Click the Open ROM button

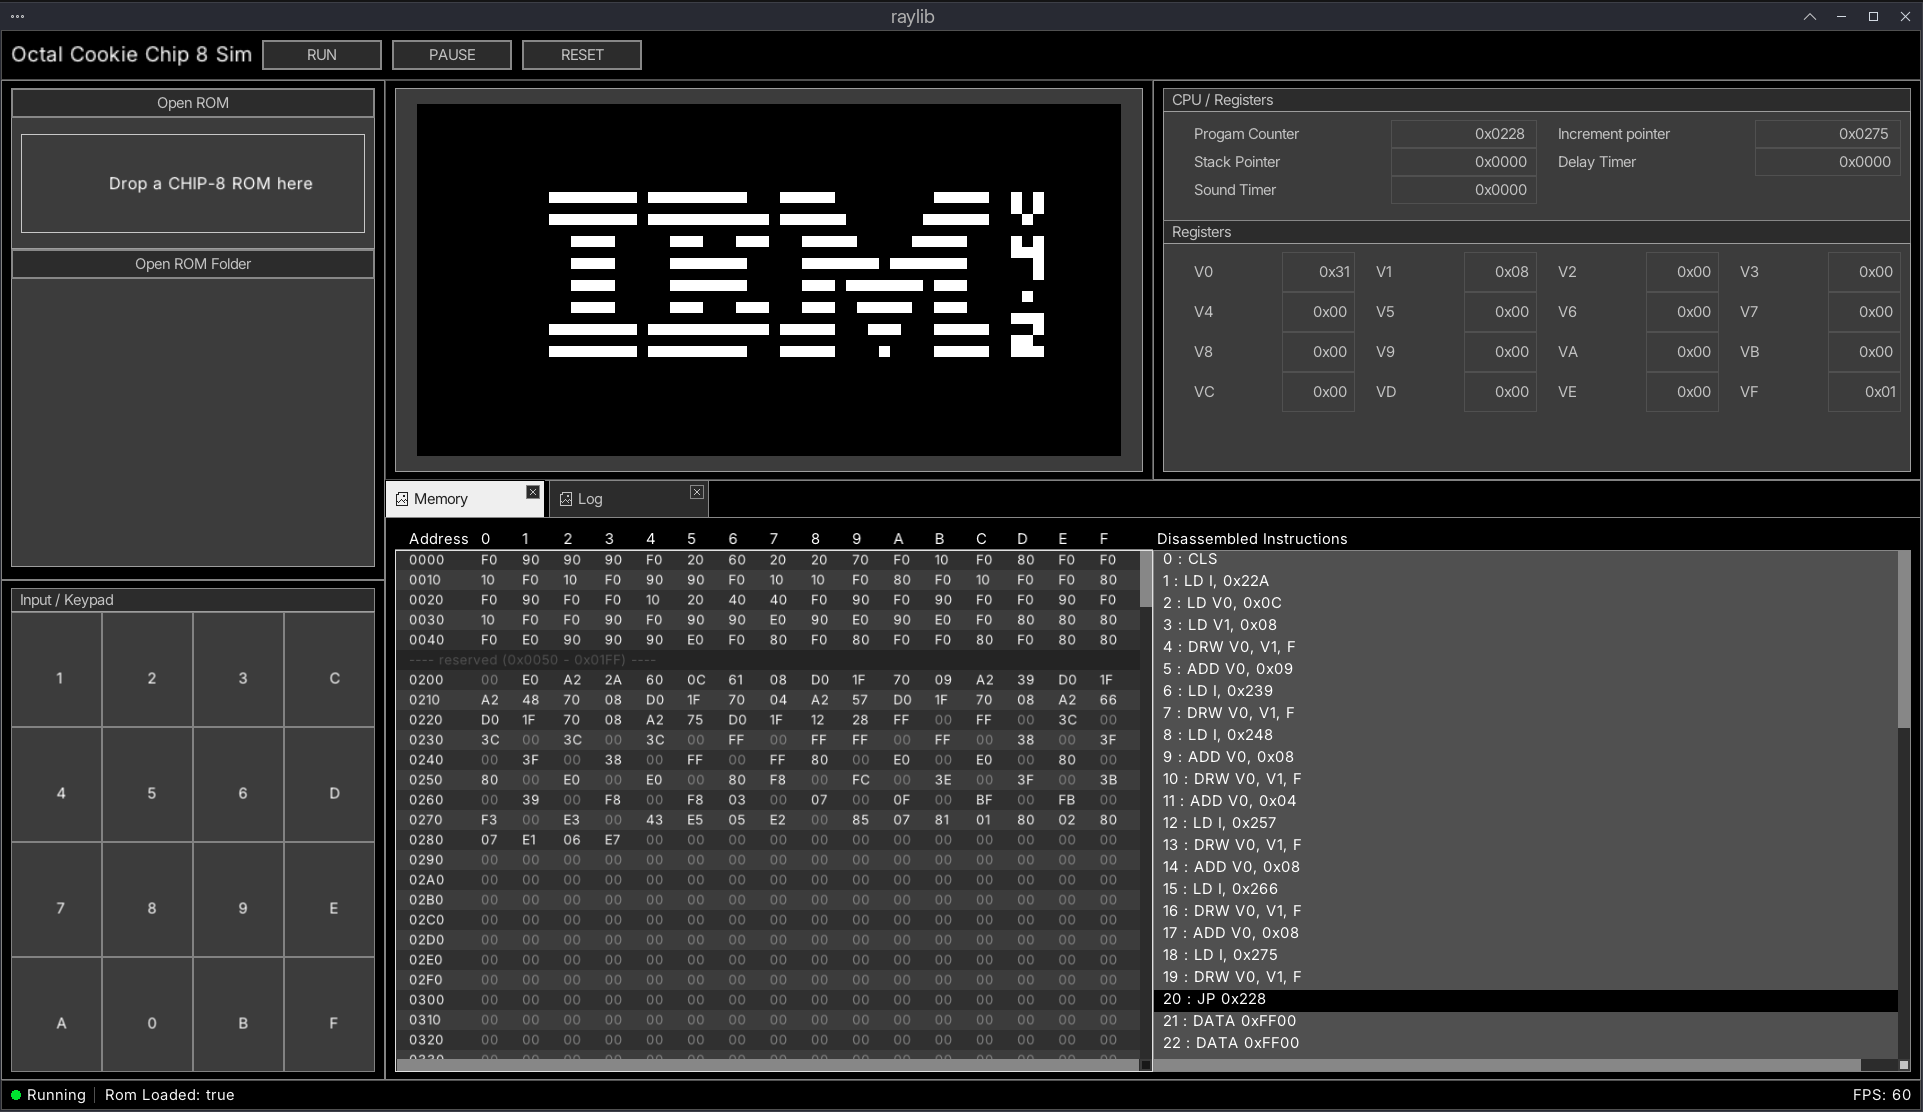193,103
